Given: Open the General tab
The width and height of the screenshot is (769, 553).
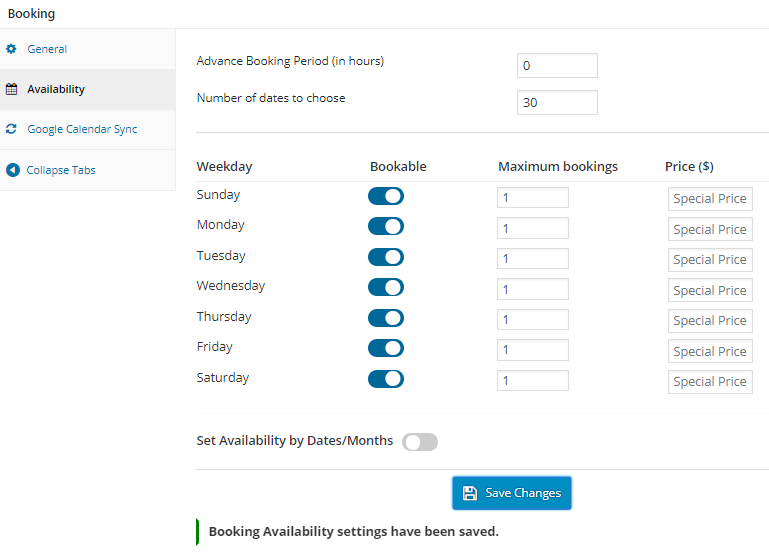Looking at the screenshot, I should coord(47,49).
